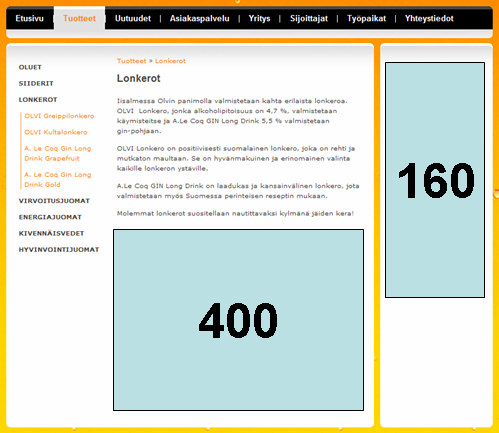
Task: Open A. Le Coq Gin Long Drink Gold link
Action: pyautogui.click(x=58, y=180)
